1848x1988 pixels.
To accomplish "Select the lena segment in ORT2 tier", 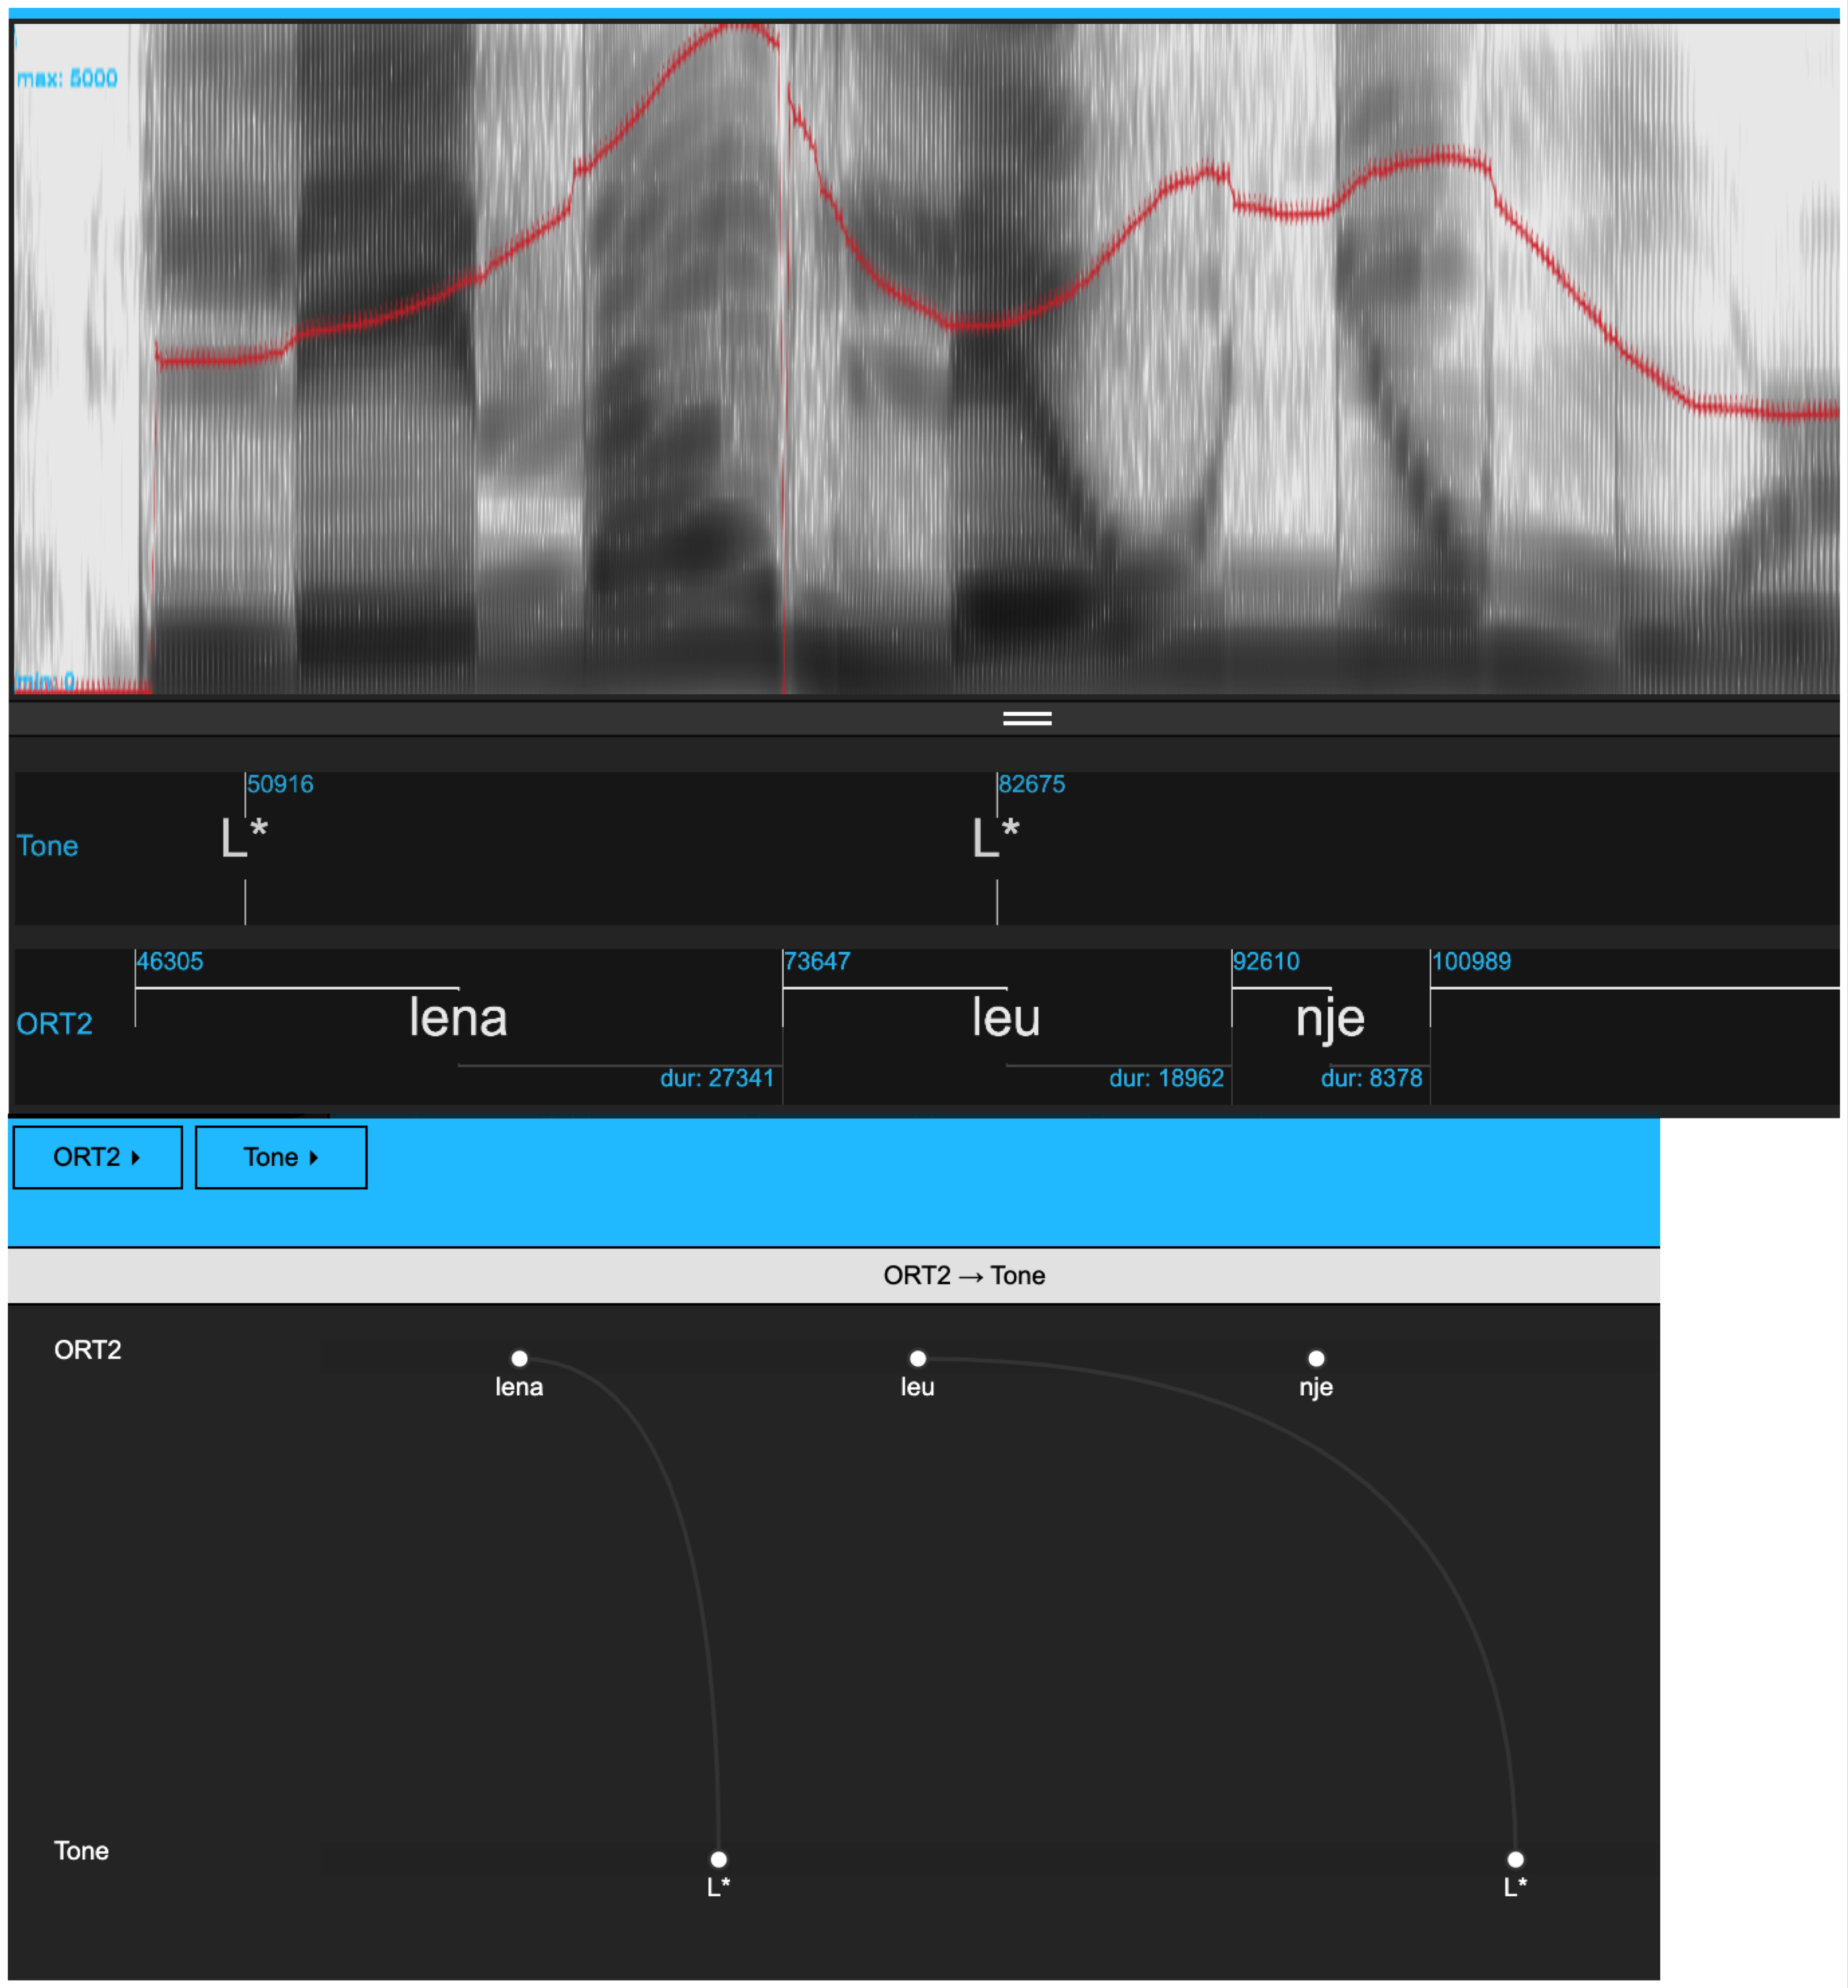I will [x=458, y=1019].
